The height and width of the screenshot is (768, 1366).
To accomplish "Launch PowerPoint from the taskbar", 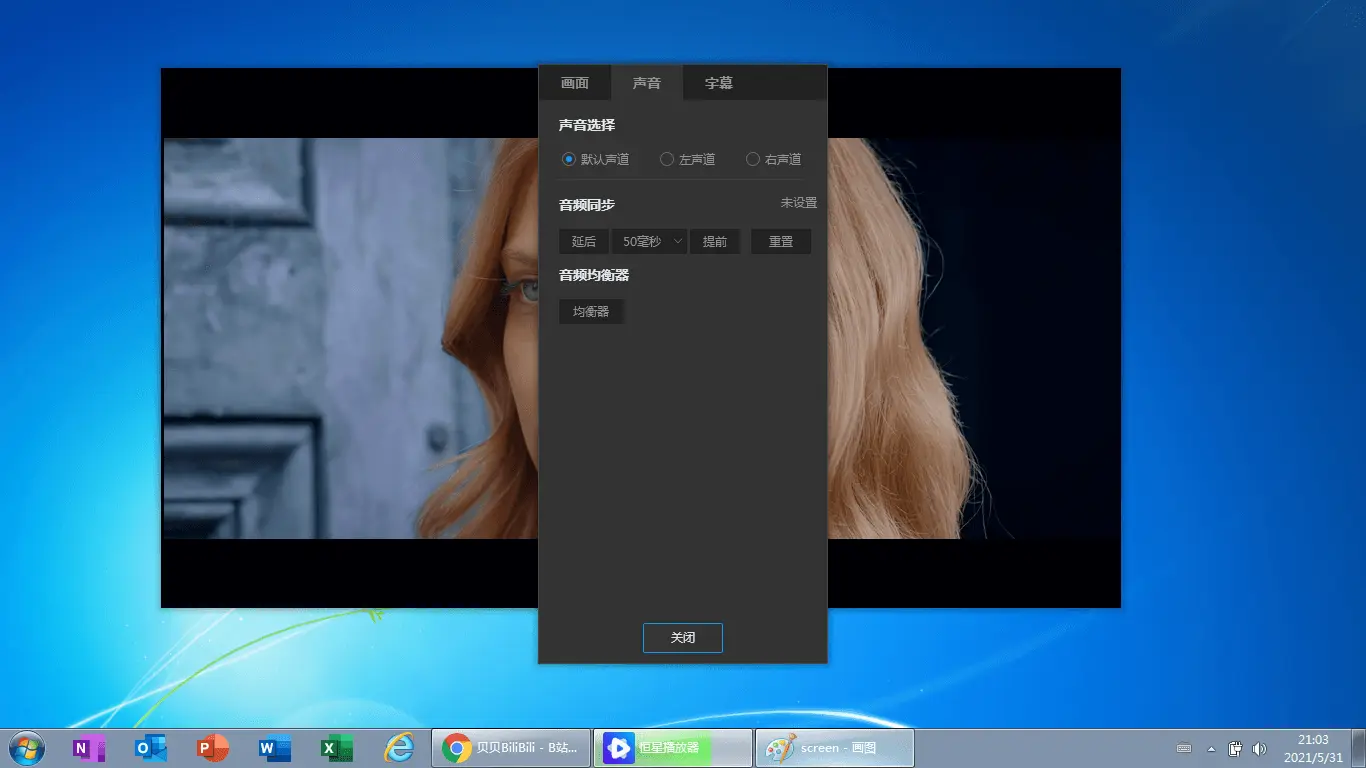I will point(213,748).
